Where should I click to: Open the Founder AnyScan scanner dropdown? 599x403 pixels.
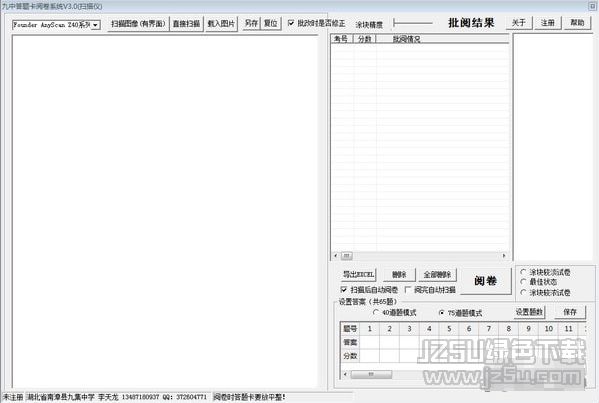tap(95, 25)
